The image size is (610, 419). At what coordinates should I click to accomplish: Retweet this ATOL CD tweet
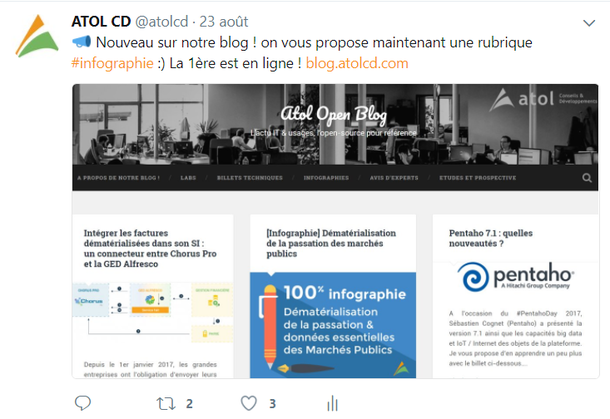point(166,403)
